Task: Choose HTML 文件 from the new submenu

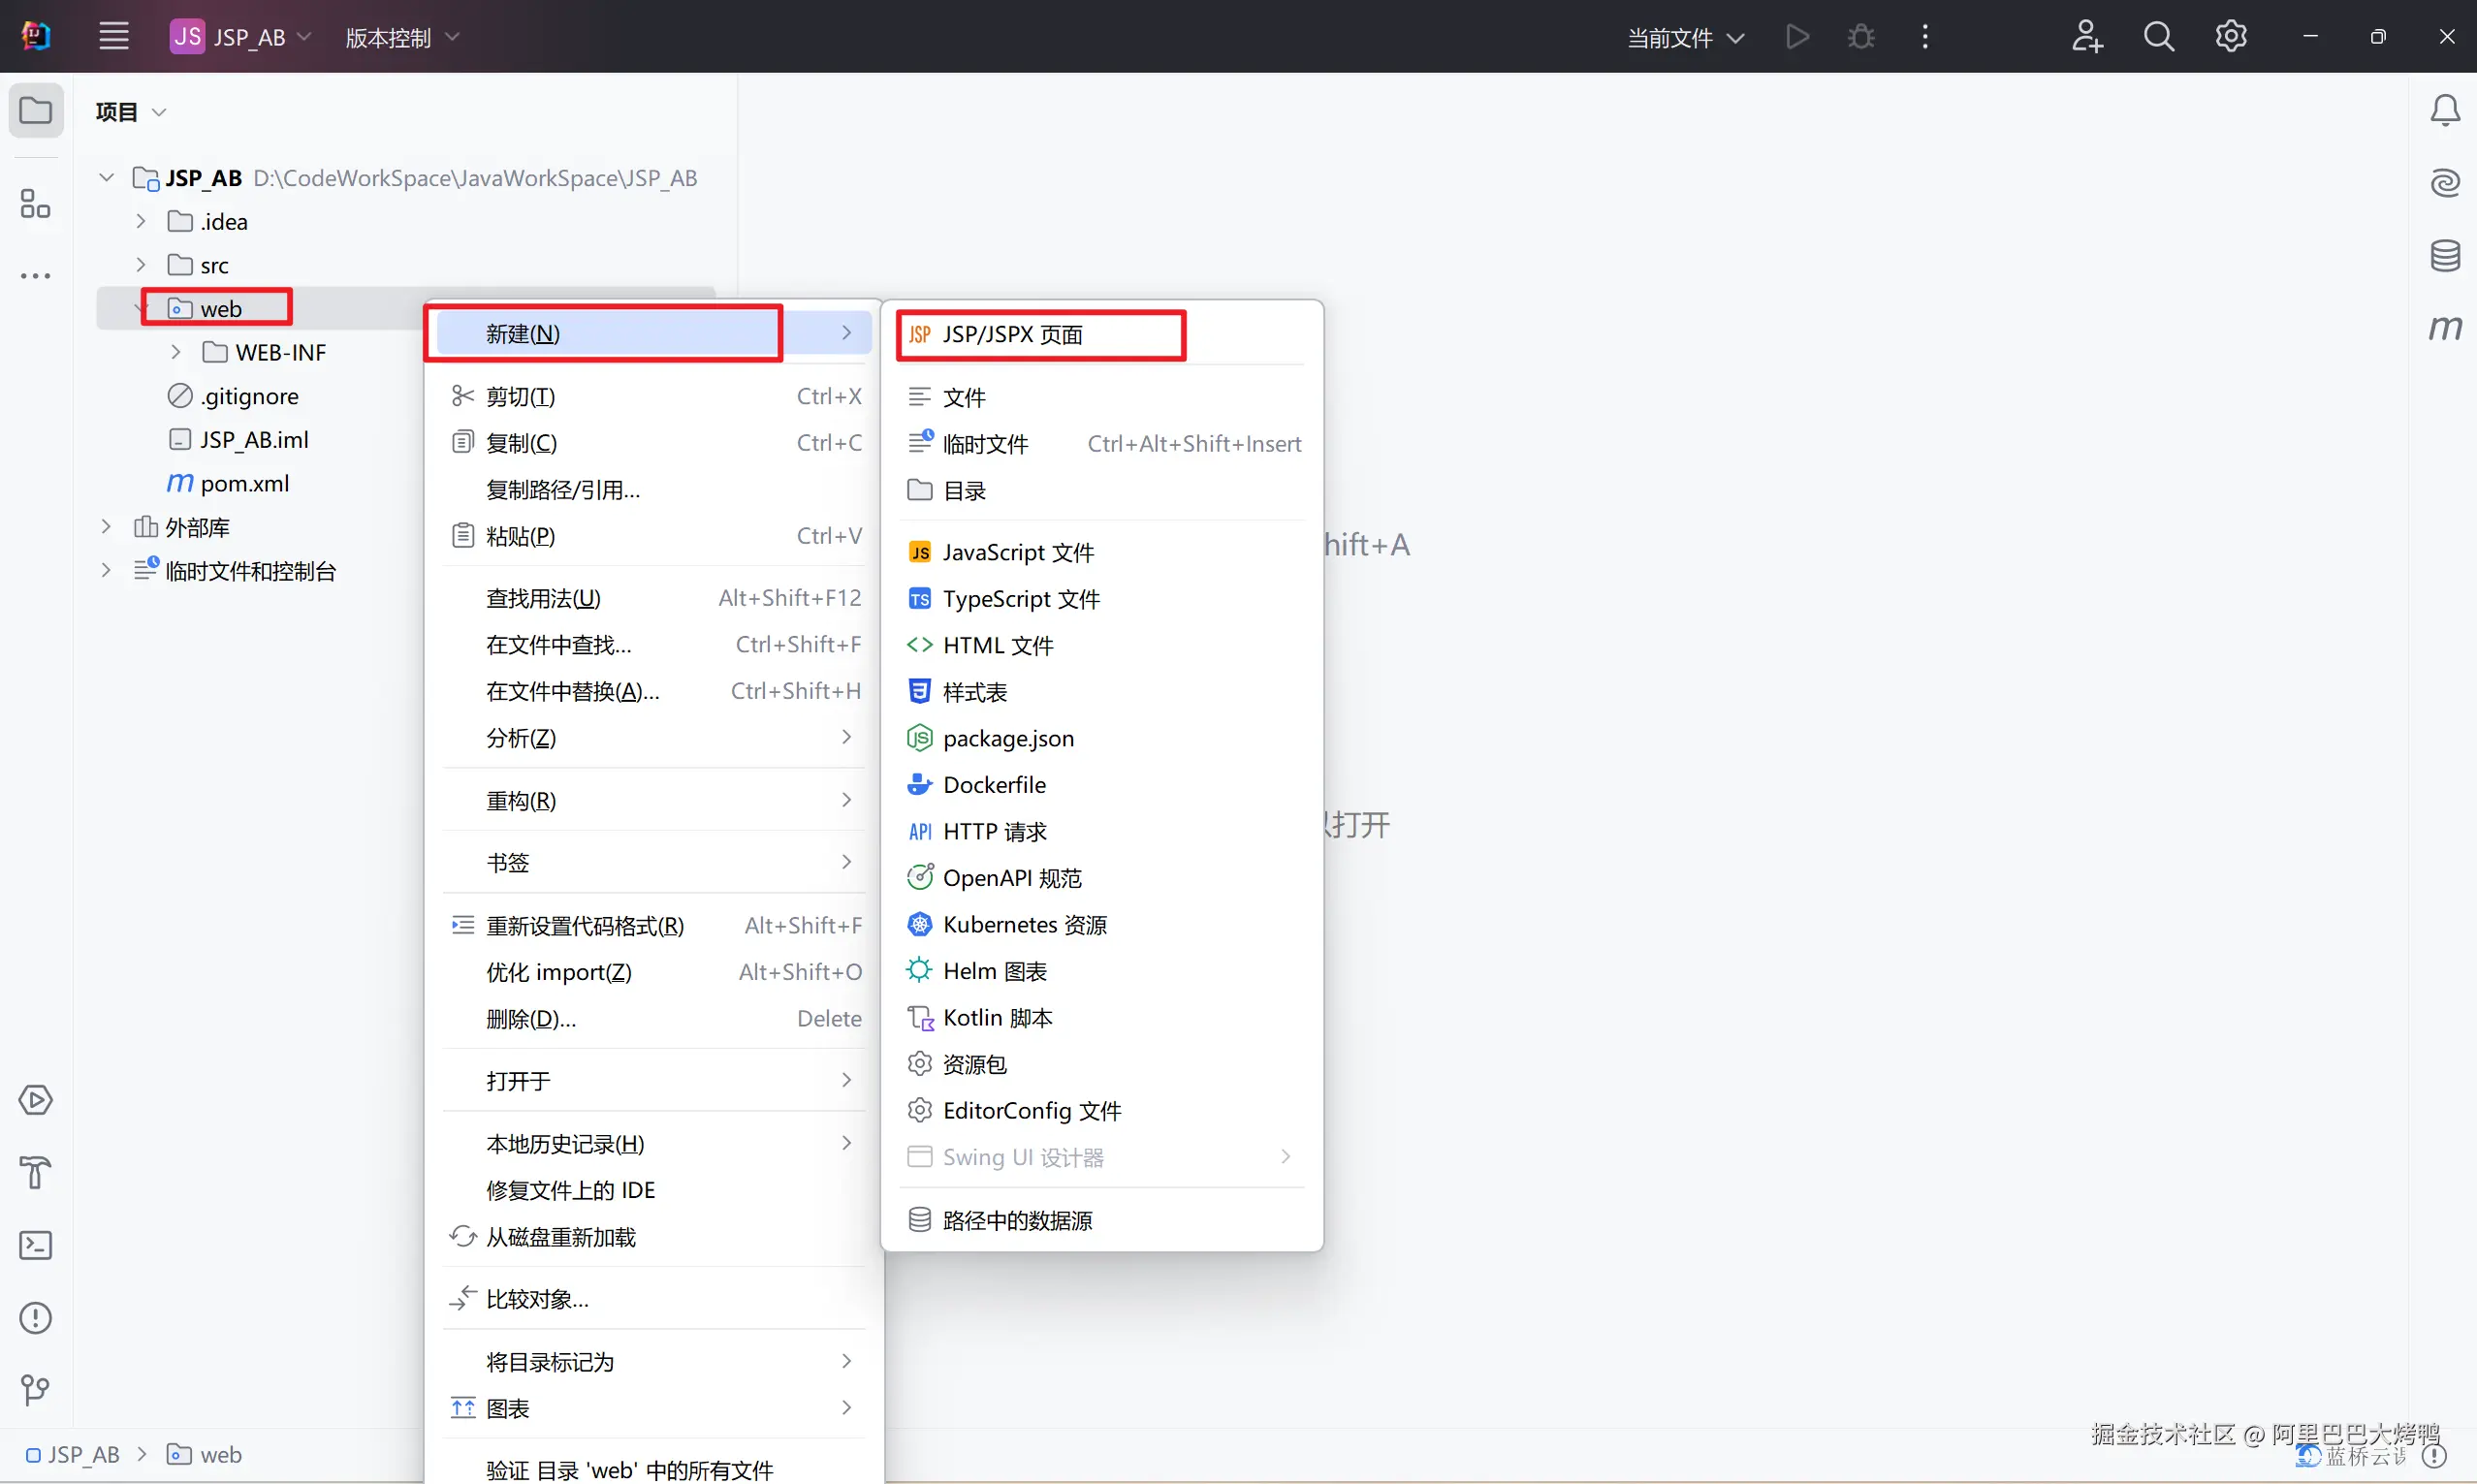Action: tap(997, 646)
